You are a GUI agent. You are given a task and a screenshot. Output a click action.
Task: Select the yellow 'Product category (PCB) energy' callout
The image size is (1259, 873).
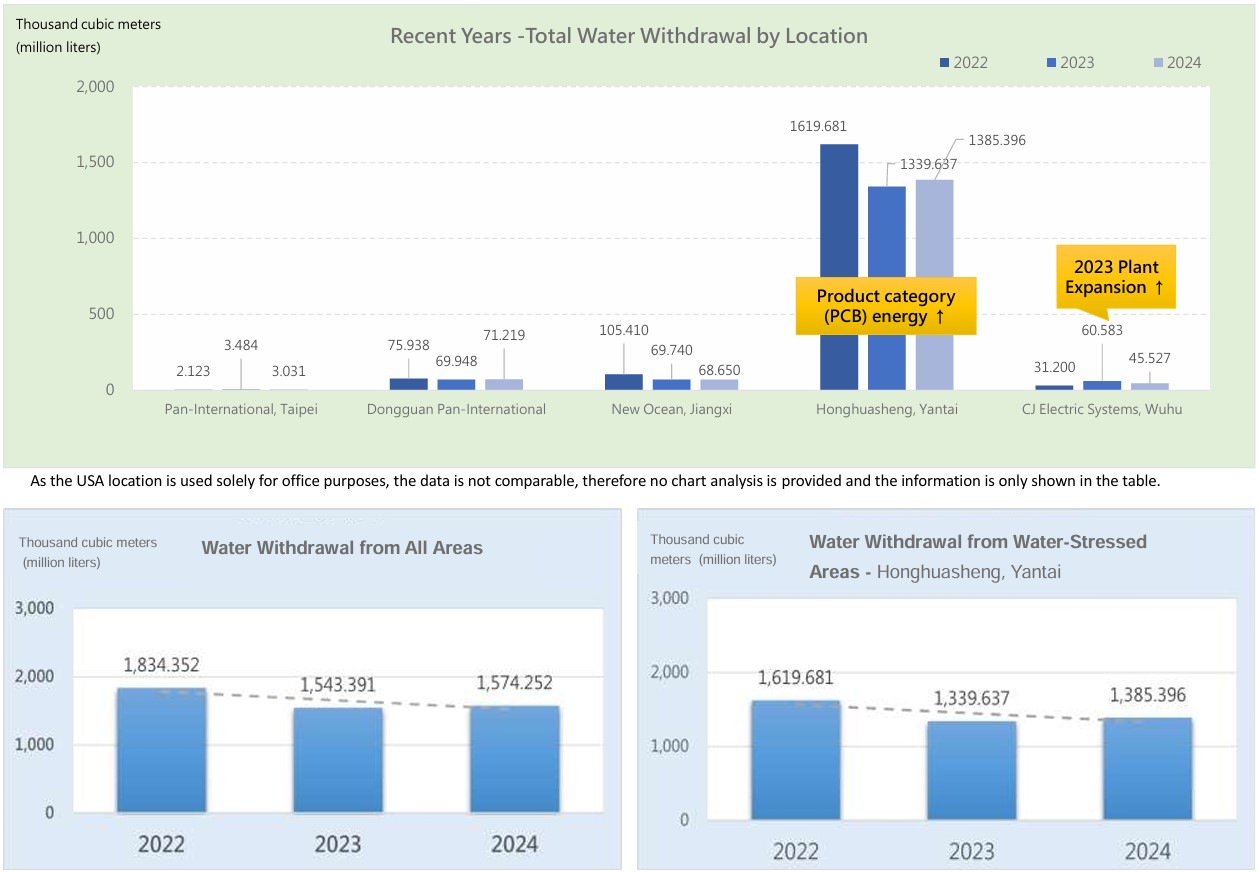pos(885,306)
